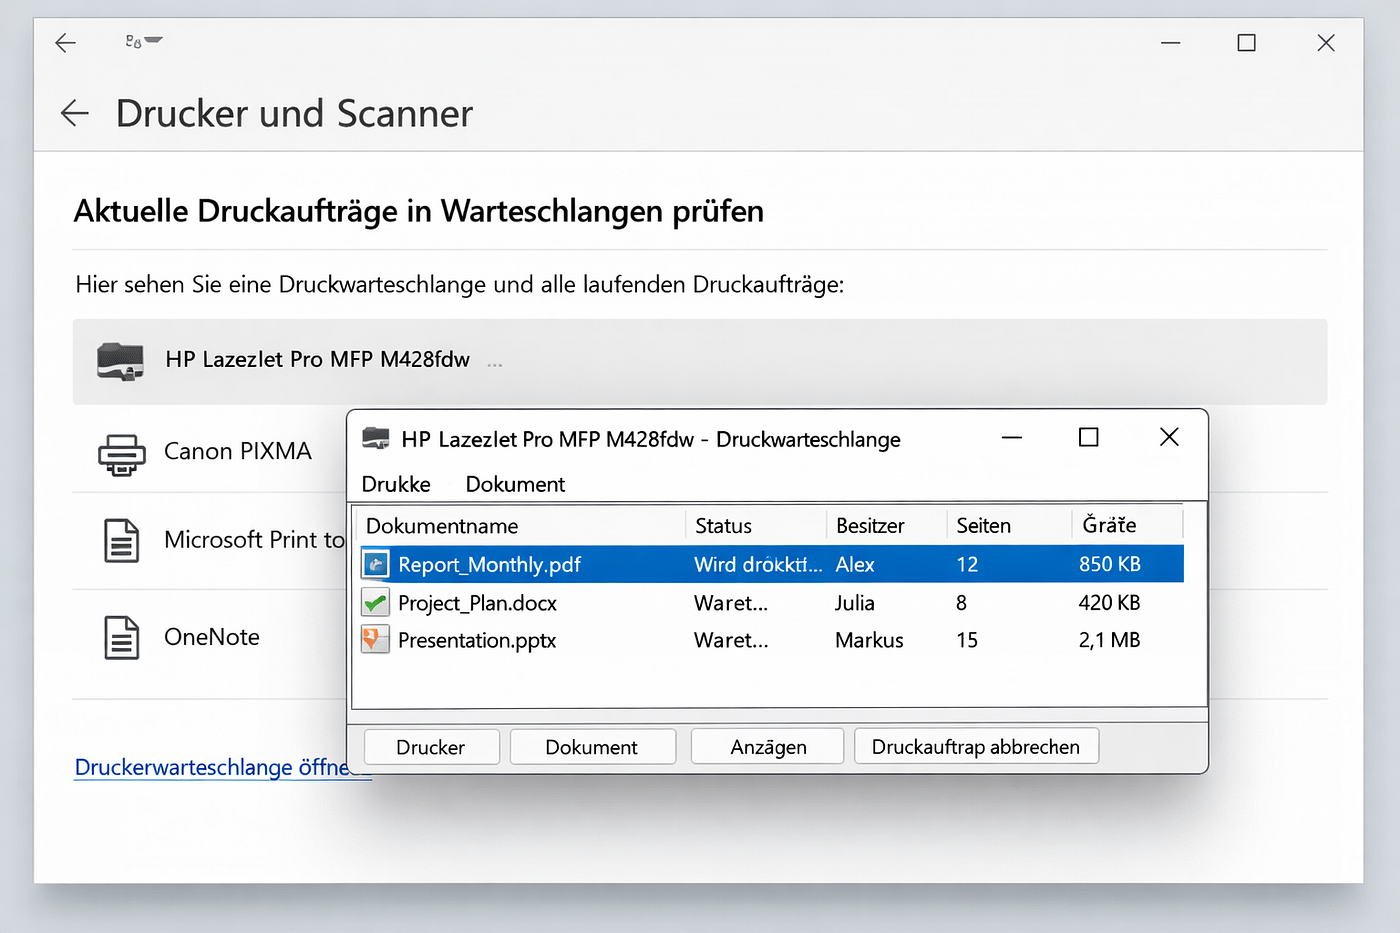Click the Dokument button at bottom
Image resolution: width=1400 pixels, height=933 pixels.
(592, 747)
